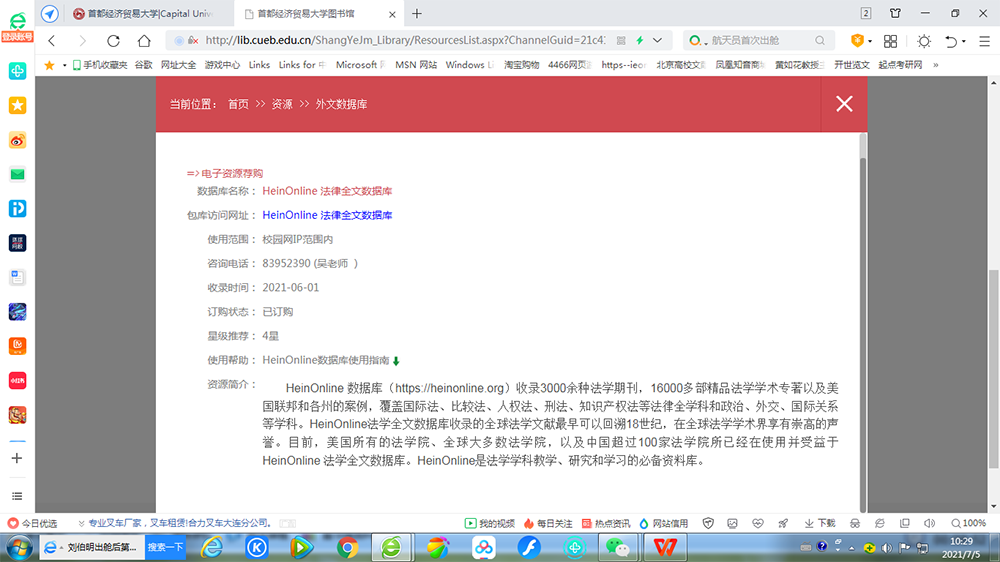The height and width of the screenshot is (562, 1000).
Task: Click the 登录账号 login logo
Action: click(x=17, y=28)
